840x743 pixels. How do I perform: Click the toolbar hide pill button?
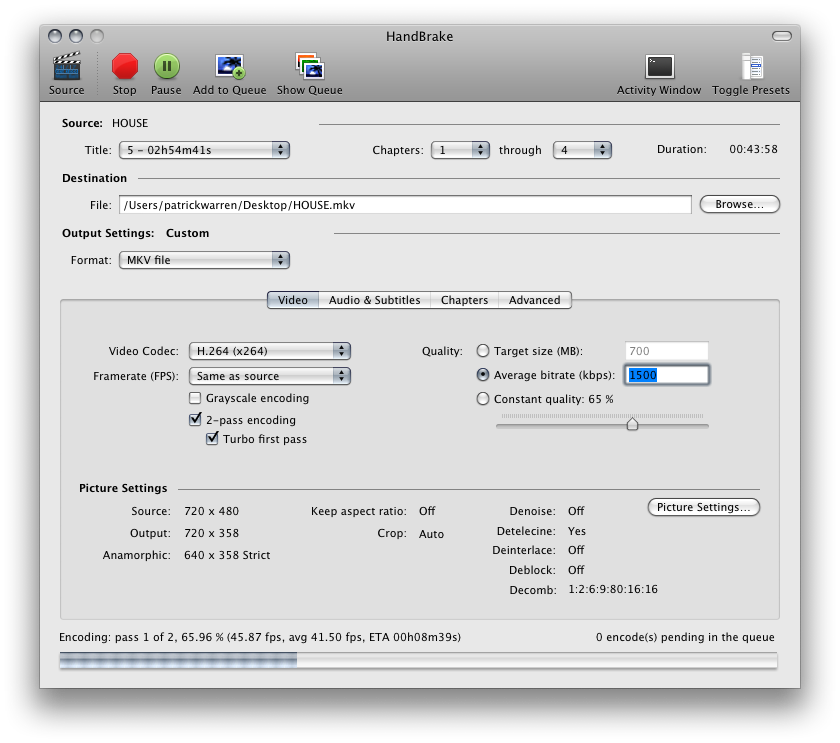[x=782, y=36]
